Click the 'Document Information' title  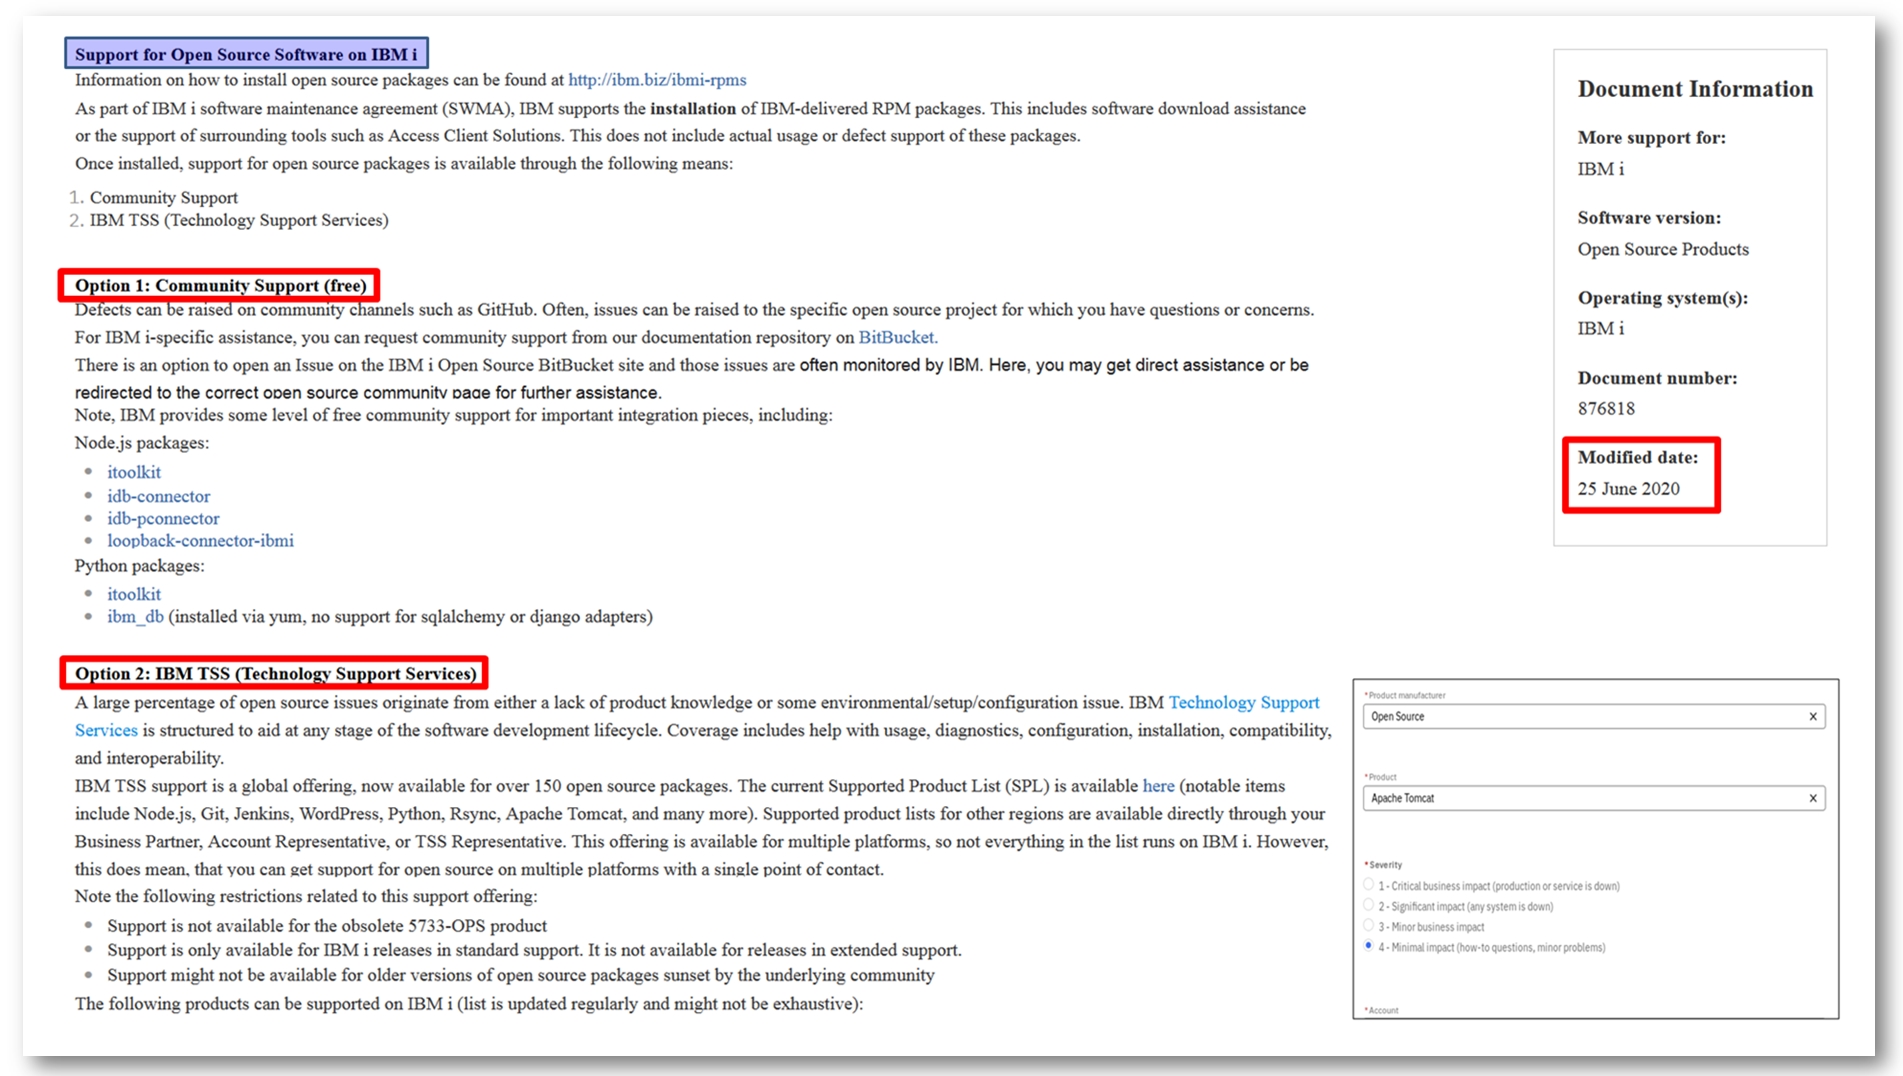pyautogui.click(x=1695, y=89)
